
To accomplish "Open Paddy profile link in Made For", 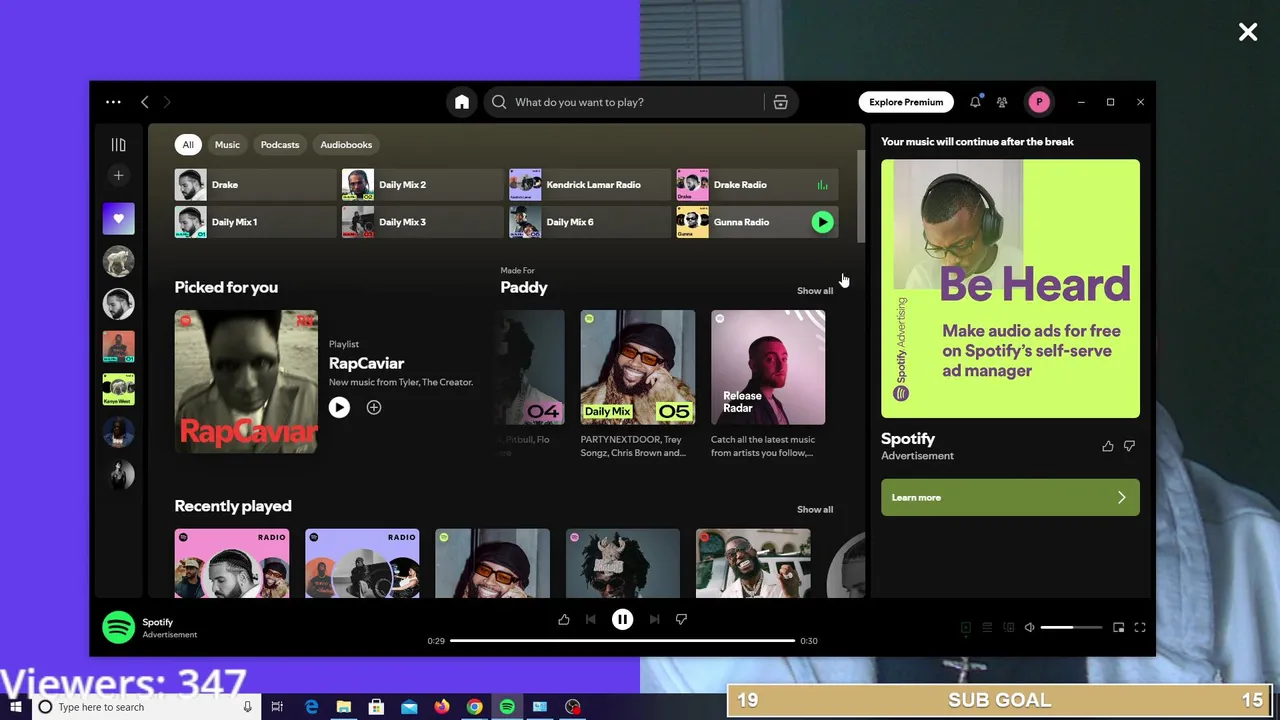I will pyautogui.click(x=524, y=287).
